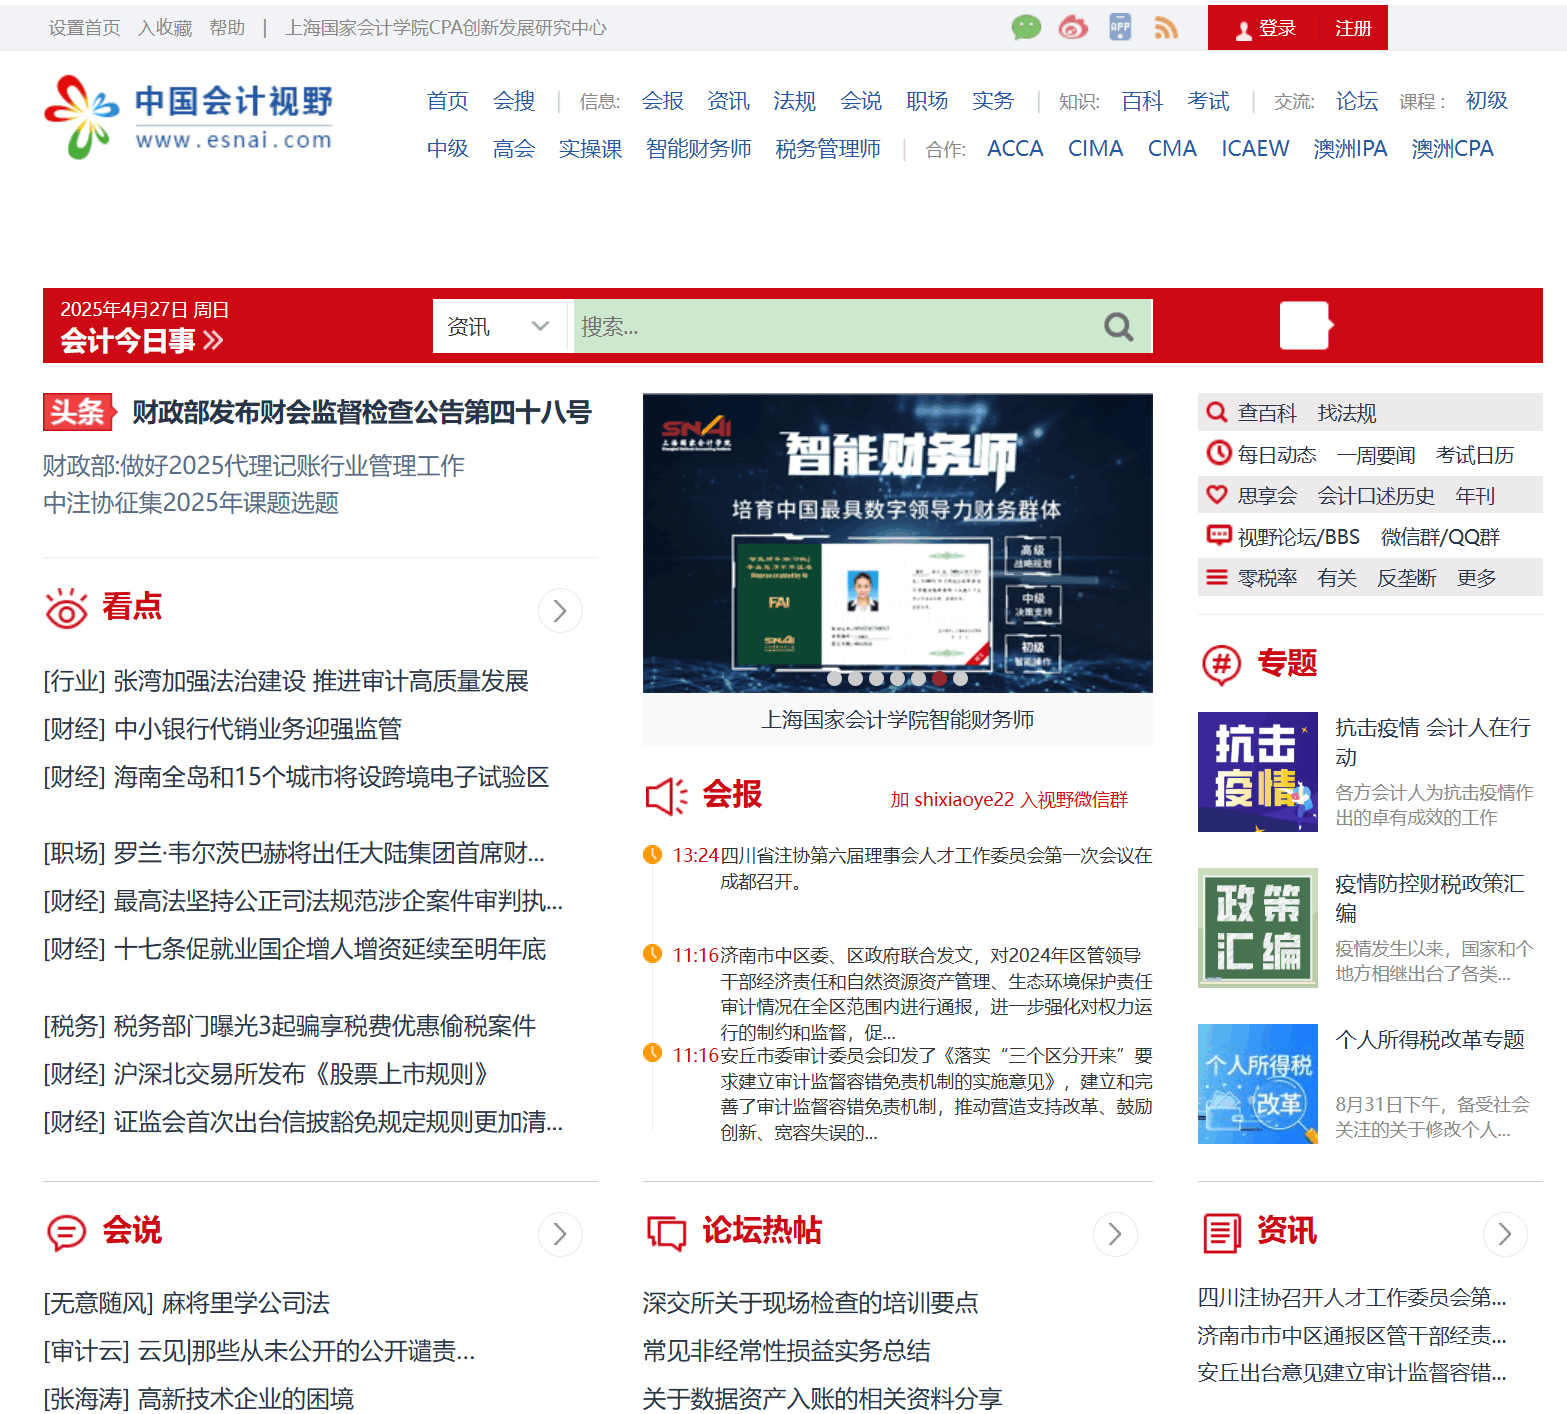The height and width of the screenshot is (1414, 1567).
Task: Open the mobile APP icon
Action: click(1120, 28)
